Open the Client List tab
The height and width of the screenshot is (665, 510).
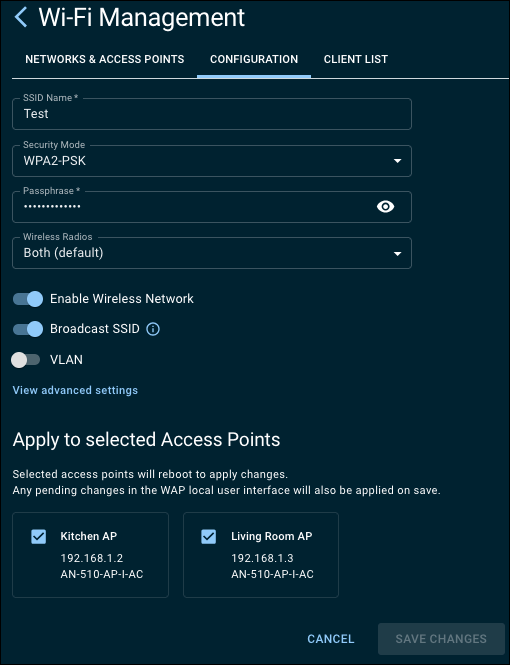(356, 59)
